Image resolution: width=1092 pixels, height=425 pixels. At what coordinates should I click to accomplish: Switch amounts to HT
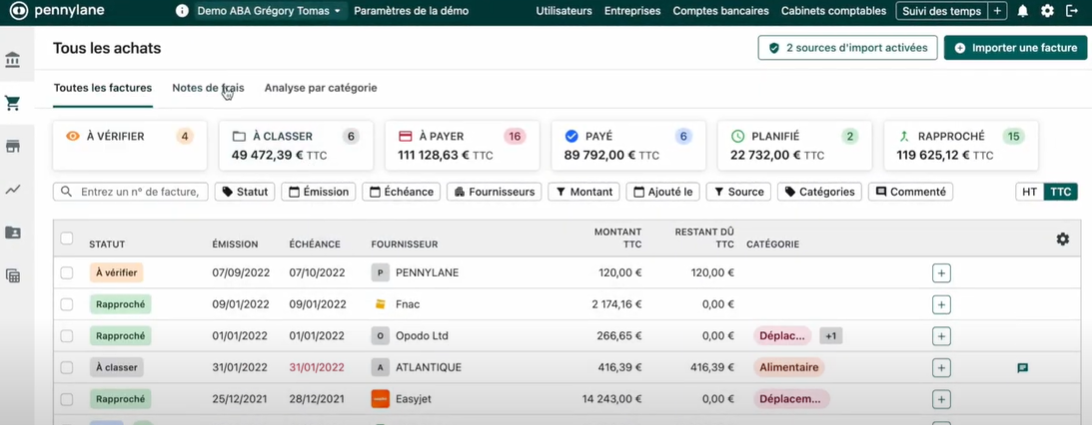[x=1029, y=192]
